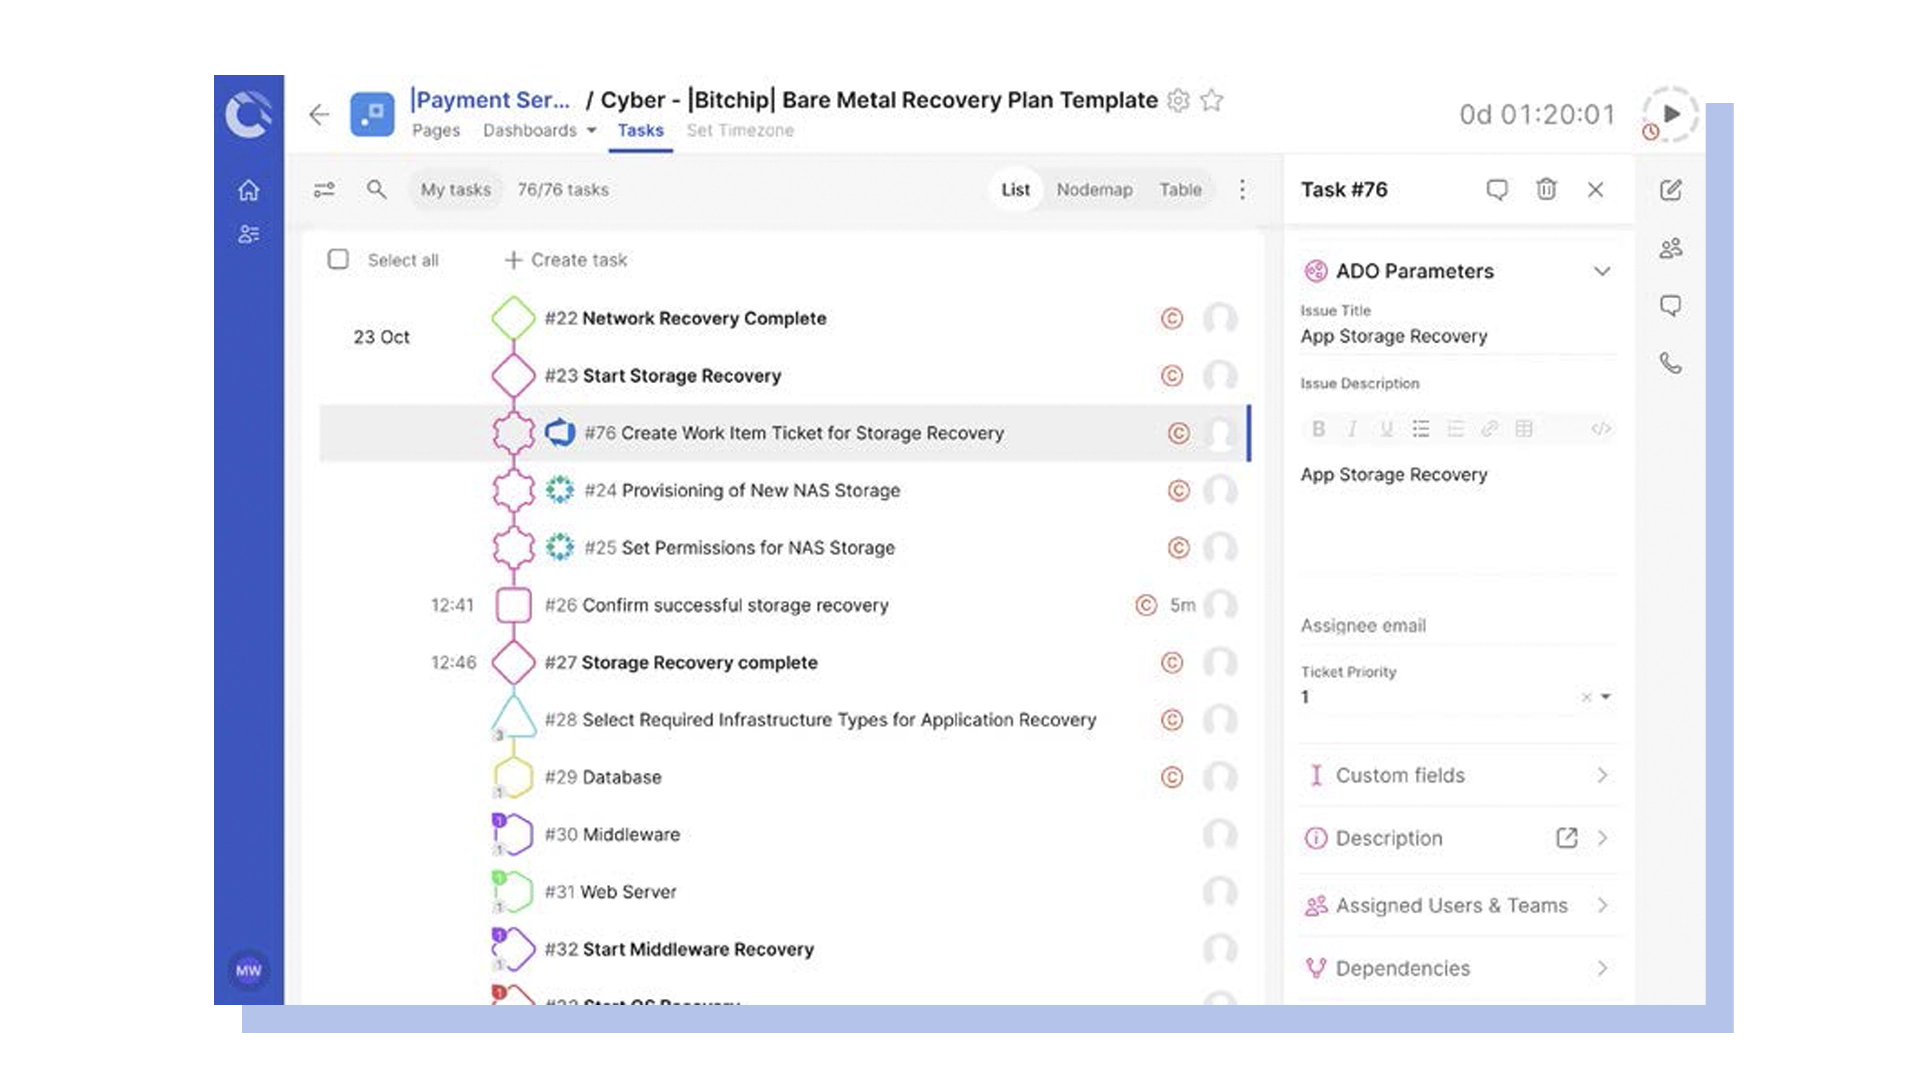Click the play runbook button
The image size is (1920, 1080).
pyautogui.click(x=1670, y=114)
